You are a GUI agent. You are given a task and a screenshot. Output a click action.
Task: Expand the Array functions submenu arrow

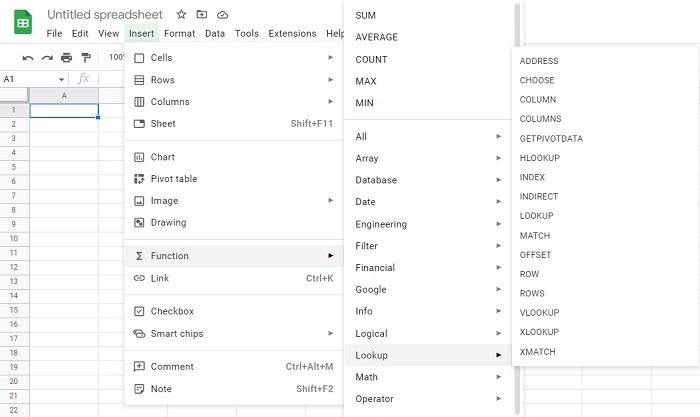pyautogui.click(x=499, y=158)
